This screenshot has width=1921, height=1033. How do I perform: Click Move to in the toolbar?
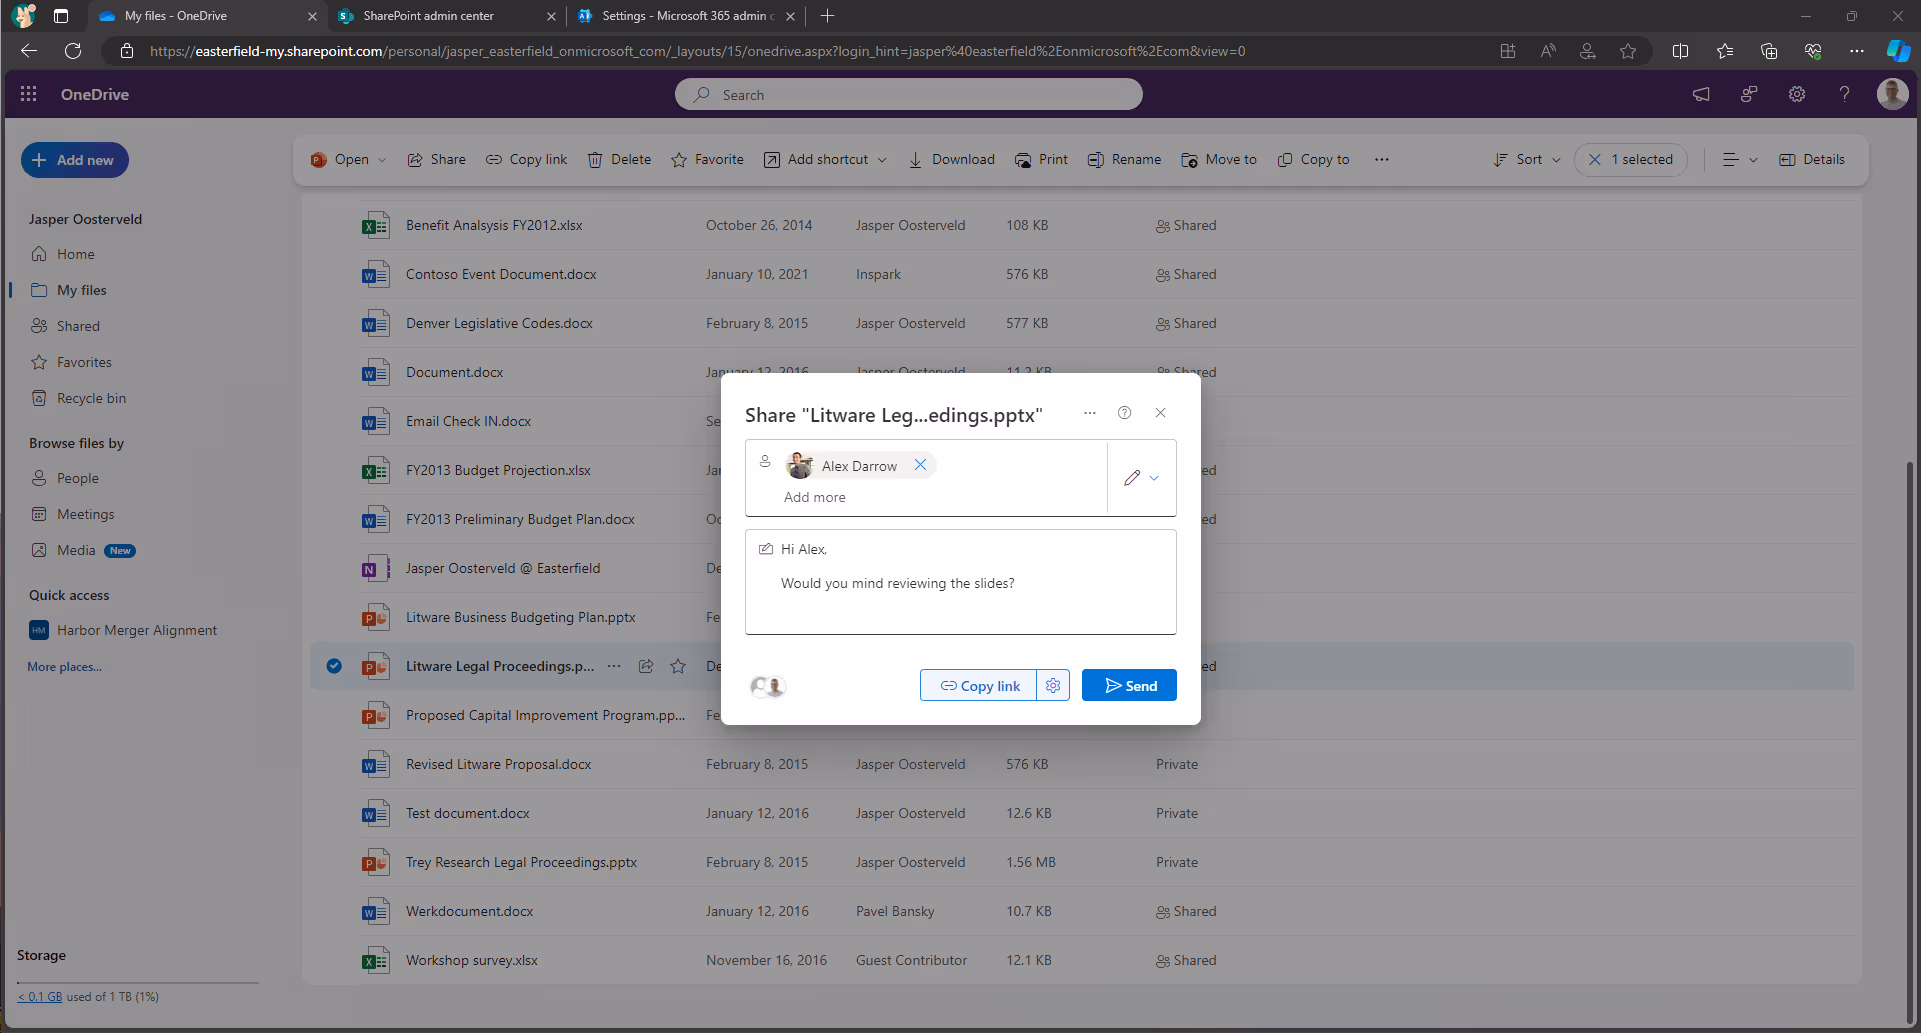click(1218, 160)
